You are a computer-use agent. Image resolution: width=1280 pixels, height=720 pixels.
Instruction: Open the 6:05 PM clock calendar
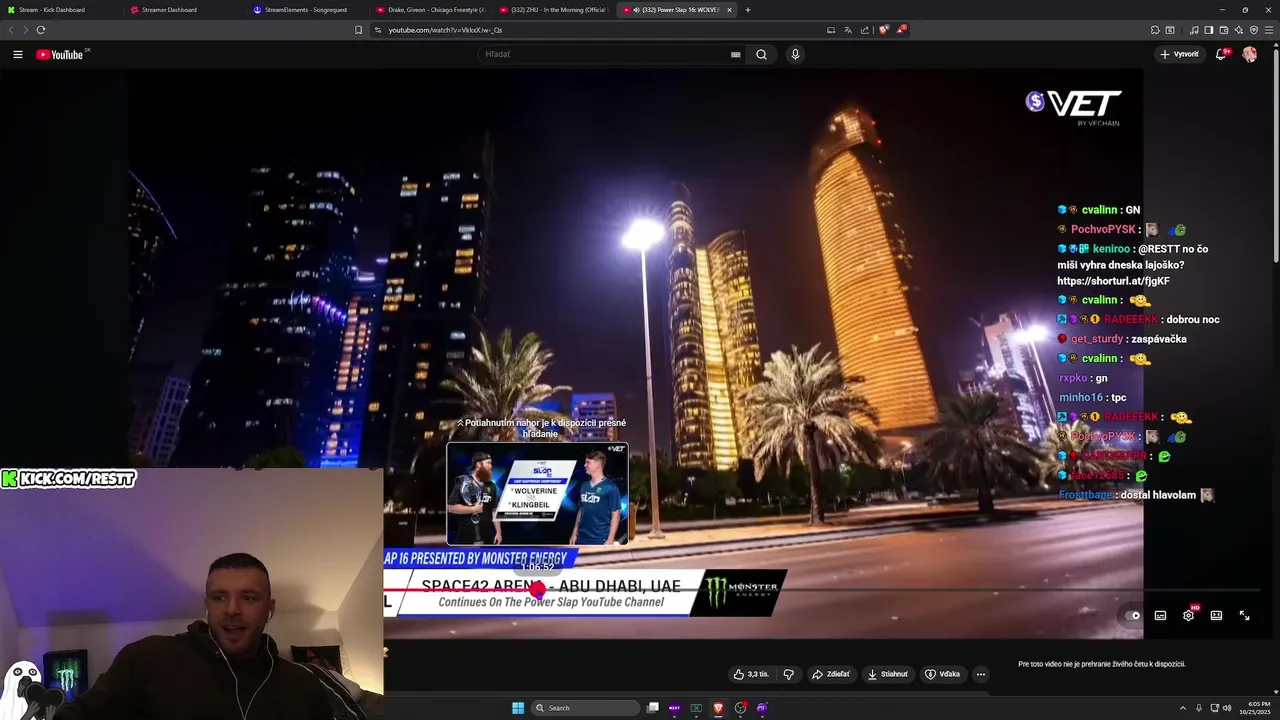(x=1254, y=708)
